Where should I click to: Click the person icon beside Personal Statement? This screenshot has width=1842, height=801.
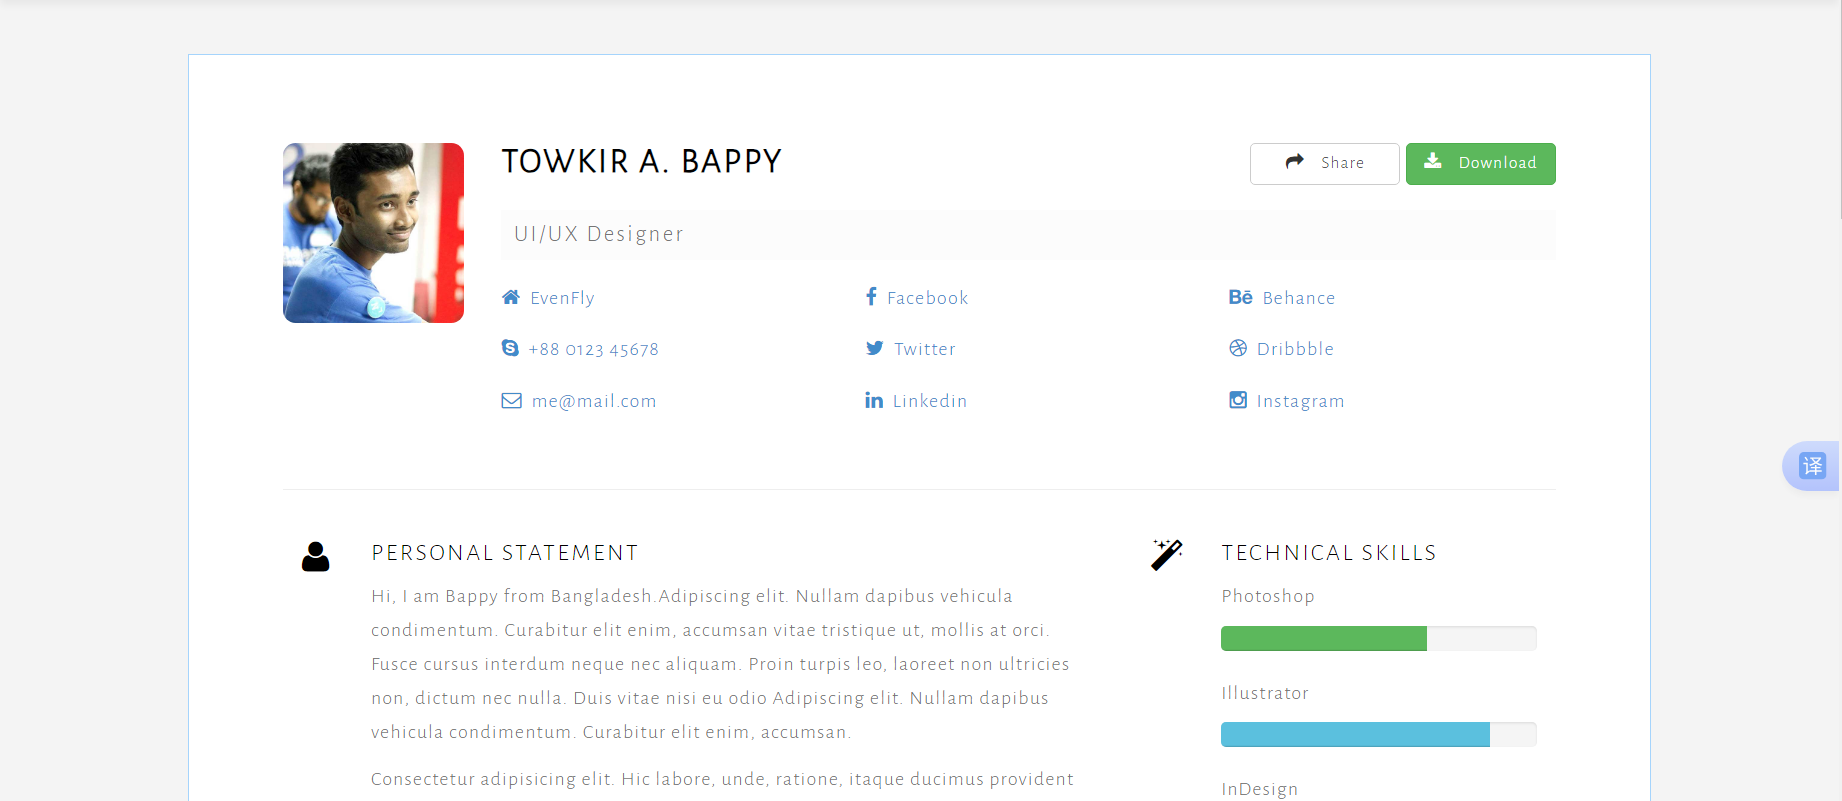pyautogui.click(x=315, y=556)
